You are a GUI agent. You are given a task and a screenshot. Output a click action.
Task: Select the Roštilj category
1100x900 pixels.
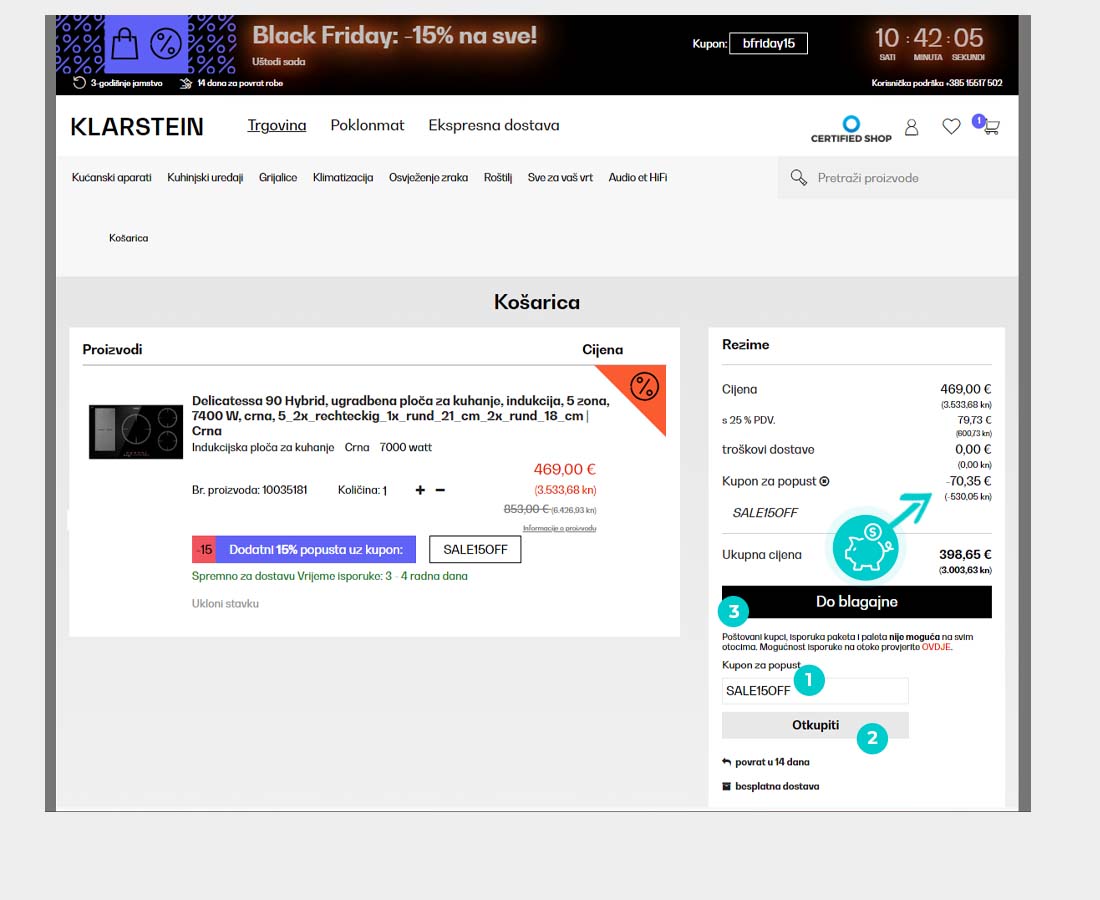[498, 177]
